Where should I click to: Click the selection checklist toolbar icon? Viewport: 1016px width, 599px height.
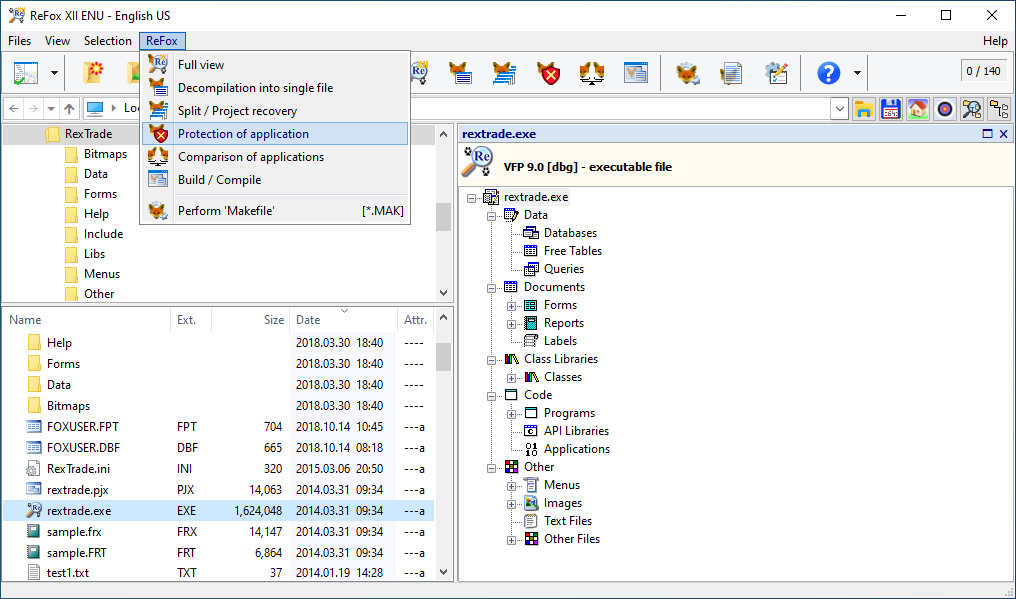click(25, 73)
